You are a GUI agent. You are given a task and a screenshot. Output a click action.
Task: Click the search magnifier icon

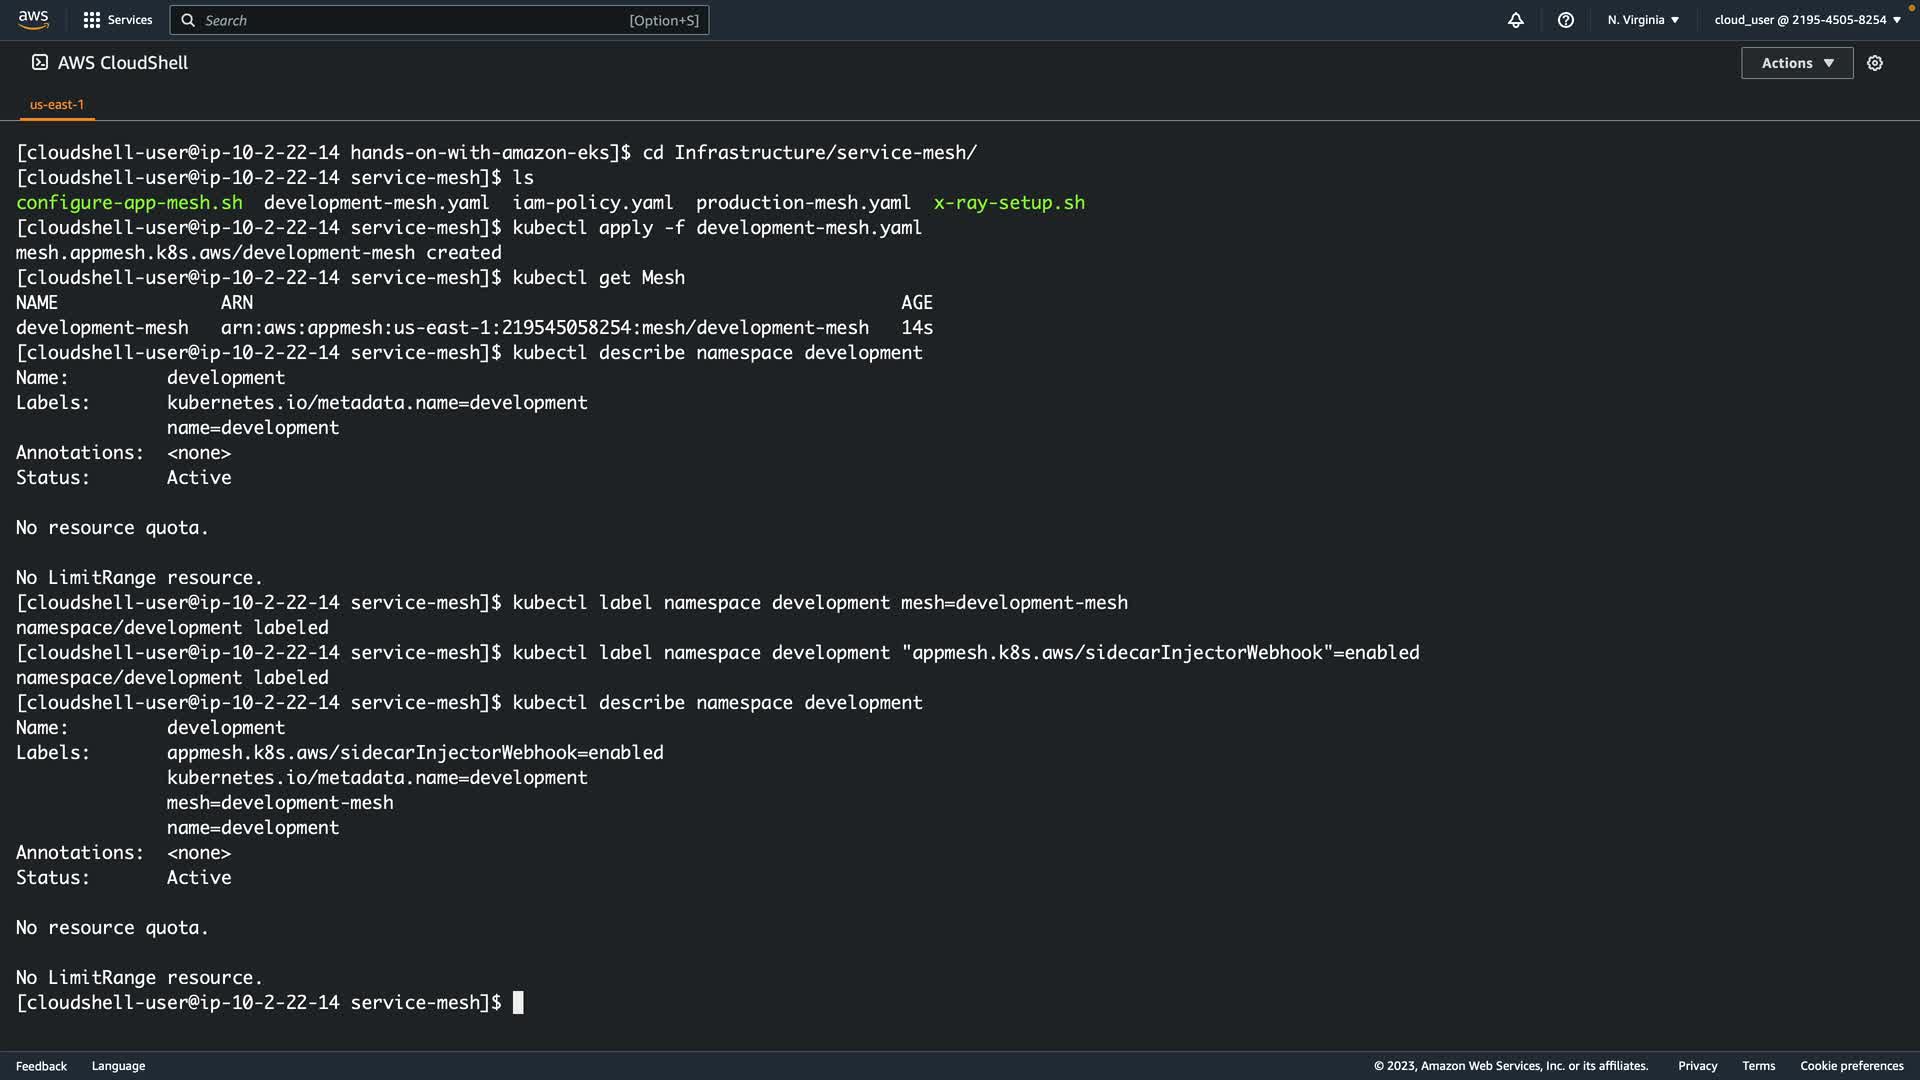(188, 20)
